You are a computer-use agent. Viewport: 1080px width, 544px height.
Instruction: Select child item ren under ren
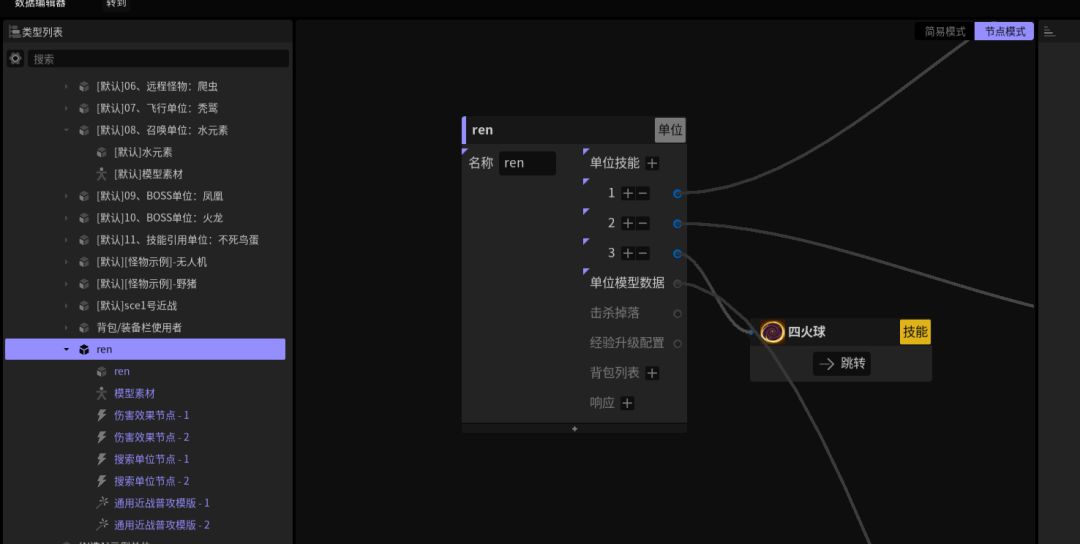click(x=122, y=372)
